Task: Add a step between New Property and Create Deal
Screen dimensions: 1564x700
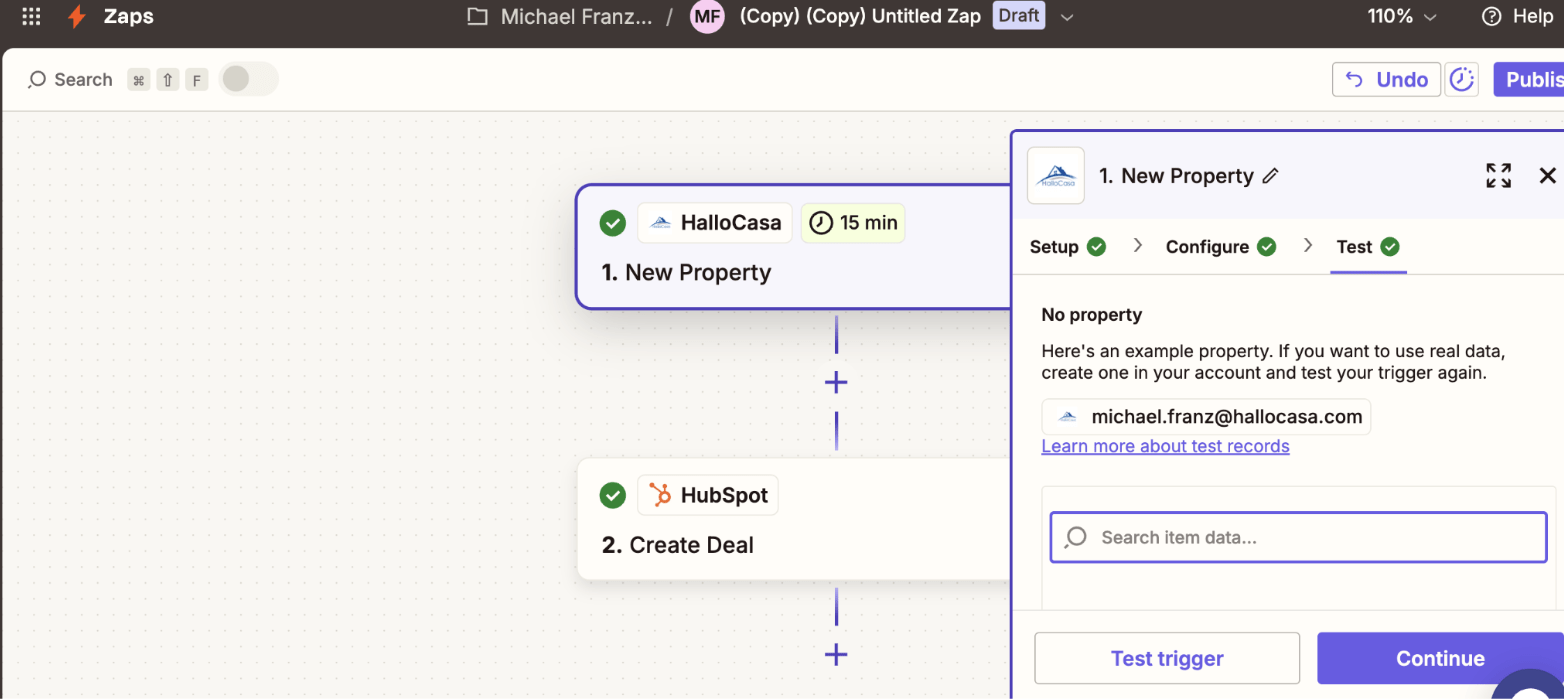Action: pyautogui.click(x=836, y=382)
